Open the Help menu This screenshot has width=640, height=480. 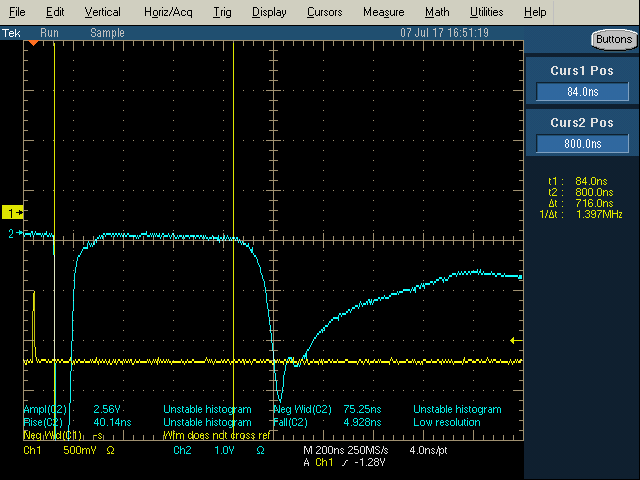point(535,12)
